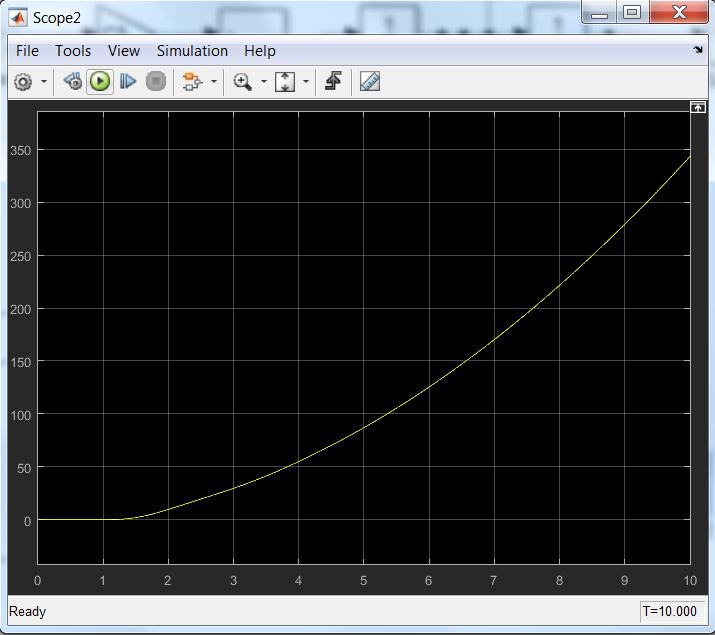This screenshot has width=715, height=635.
Task: Open the Cursor Measurements ruler icon
Action: pyautogui.click(x=370, y=82)
